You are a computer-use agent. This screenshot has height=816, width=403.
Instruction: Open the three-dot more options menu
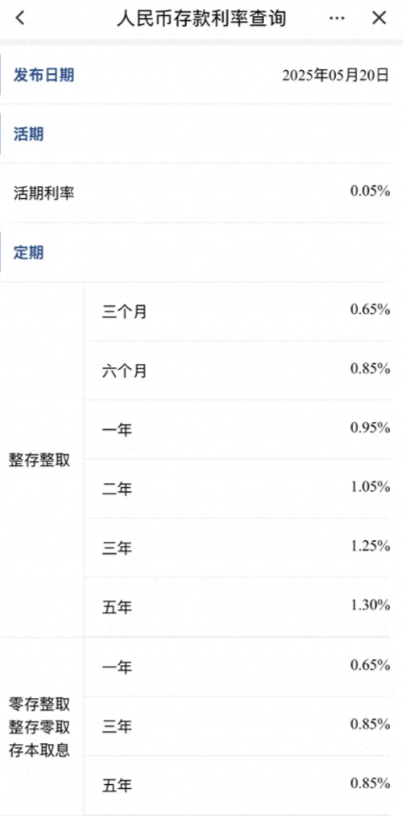click(x=337, y=18)
